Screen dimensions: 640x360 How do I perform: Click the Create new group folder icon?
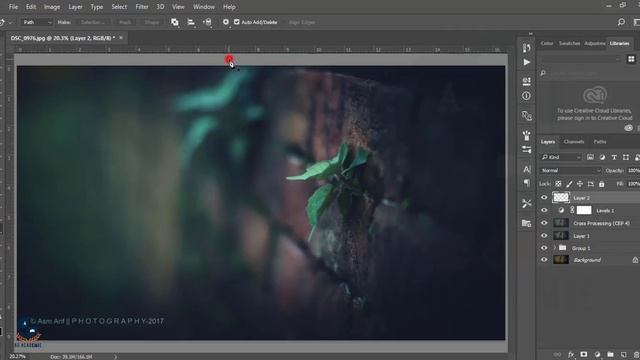point(610,355)
